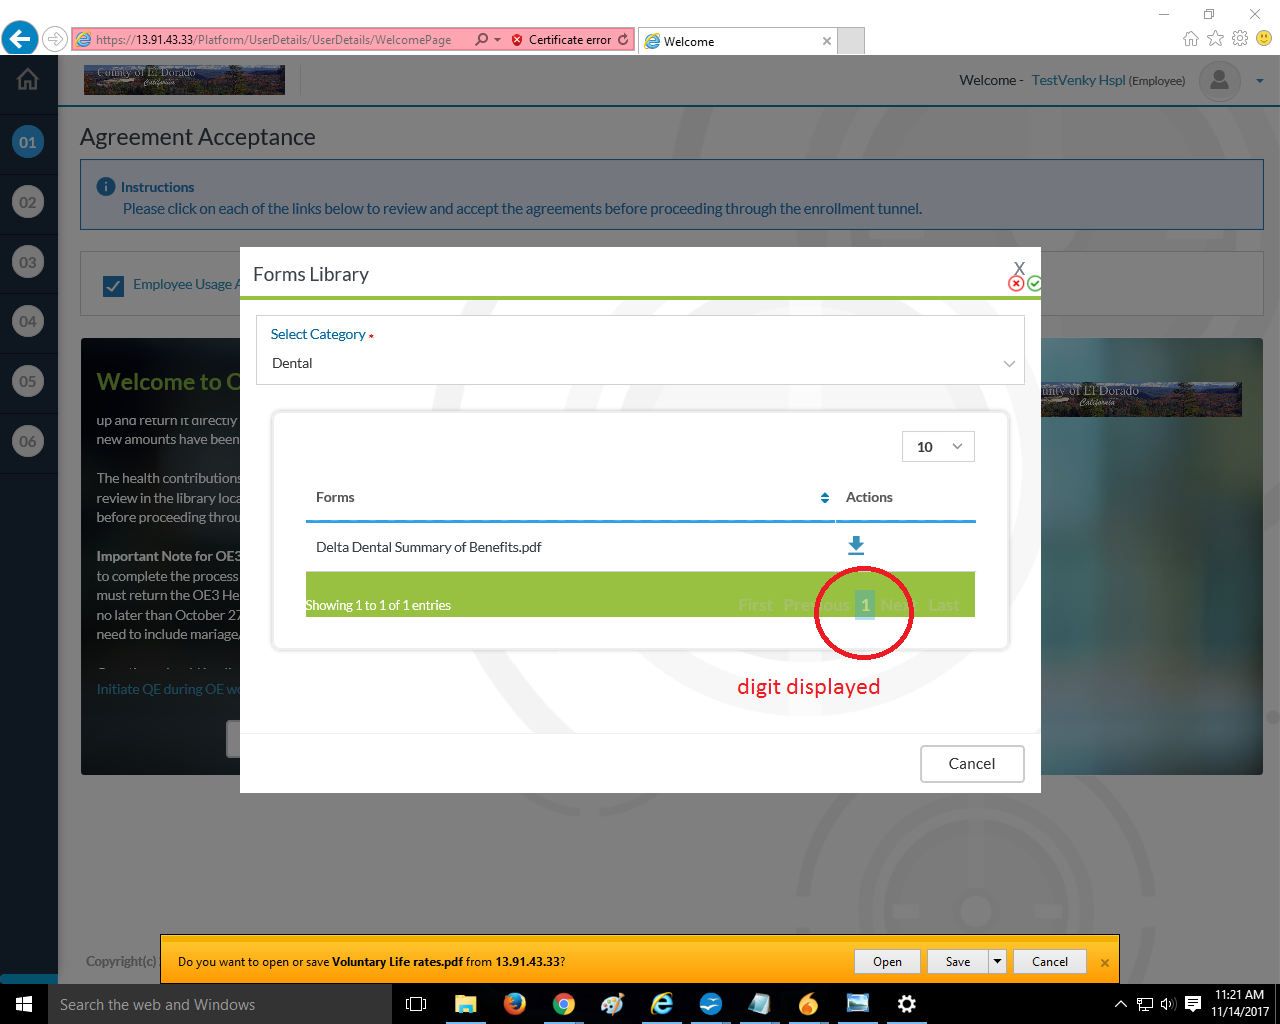Click Open in the download notification bar
1280x1024 pixels.
(x=887, y=961)
